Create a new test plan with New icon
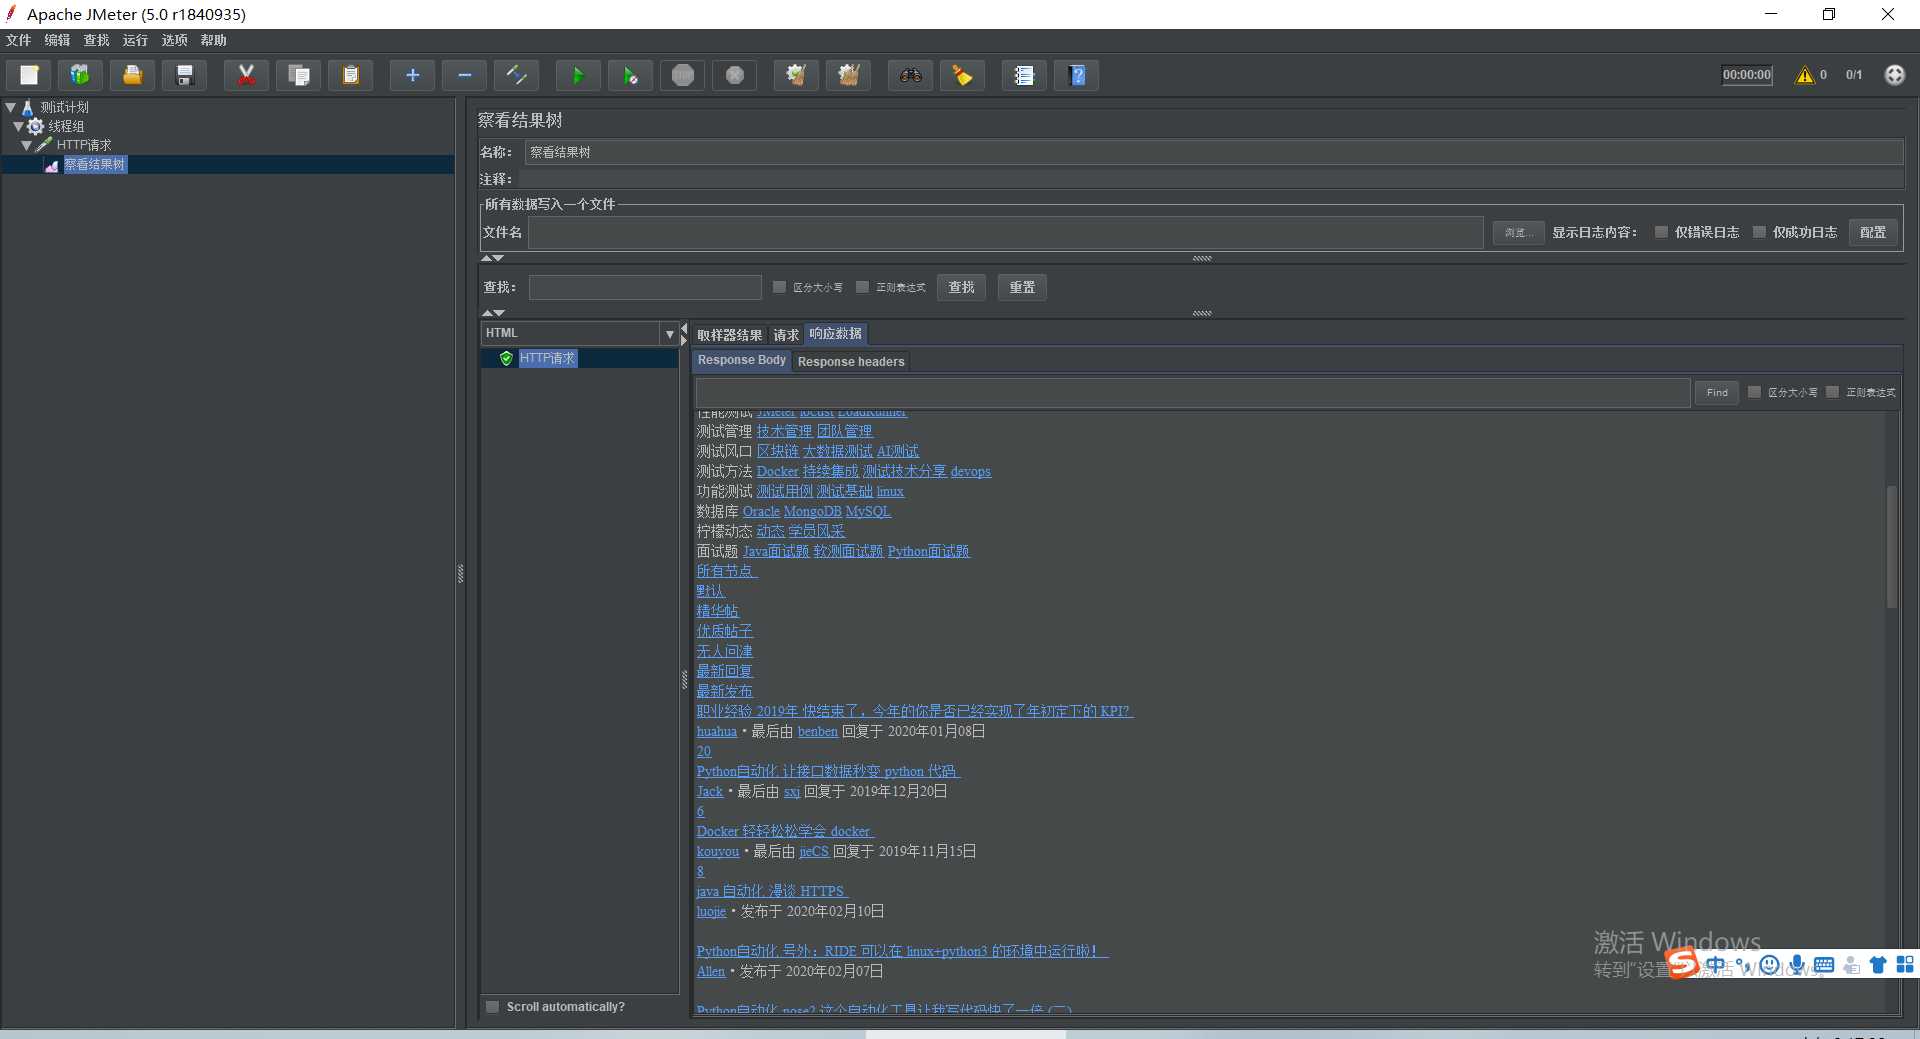 [x=29, y=75]
